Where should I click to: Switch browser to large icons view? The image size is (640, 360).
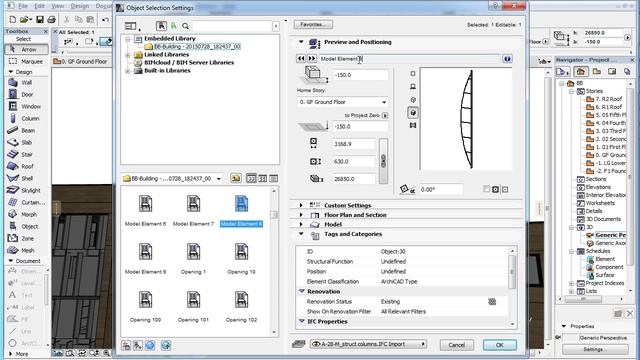(x=251, y=178)
